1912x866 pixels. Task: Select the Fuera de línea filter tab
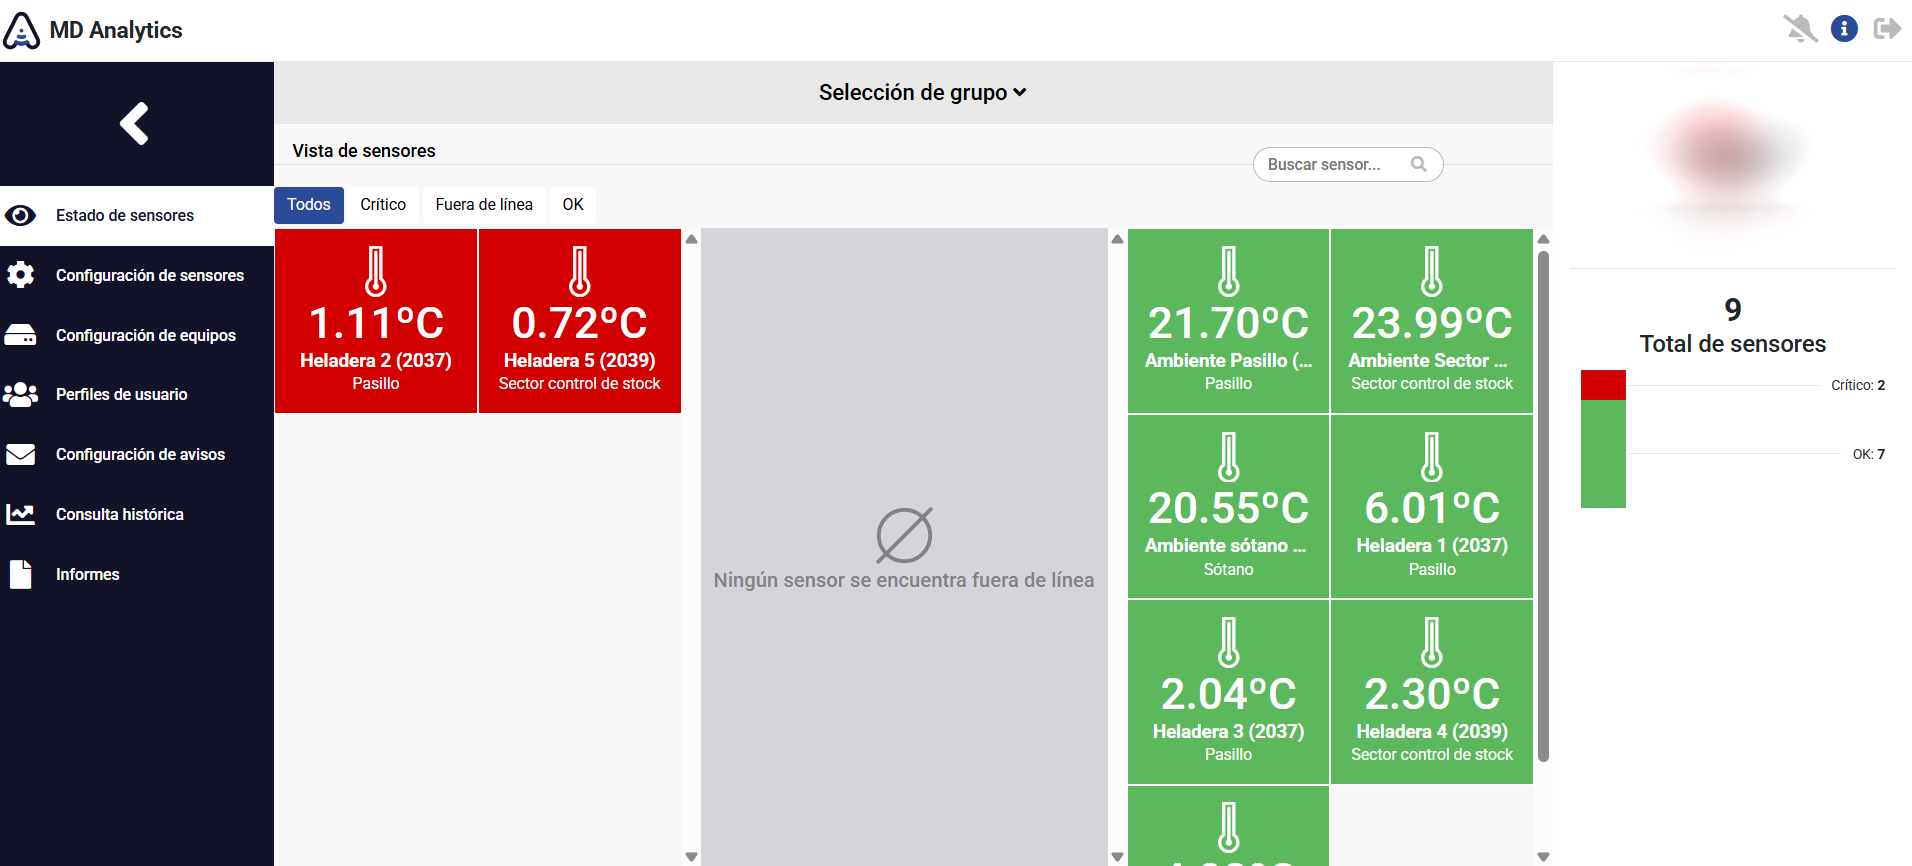click(x=484, y=205)
